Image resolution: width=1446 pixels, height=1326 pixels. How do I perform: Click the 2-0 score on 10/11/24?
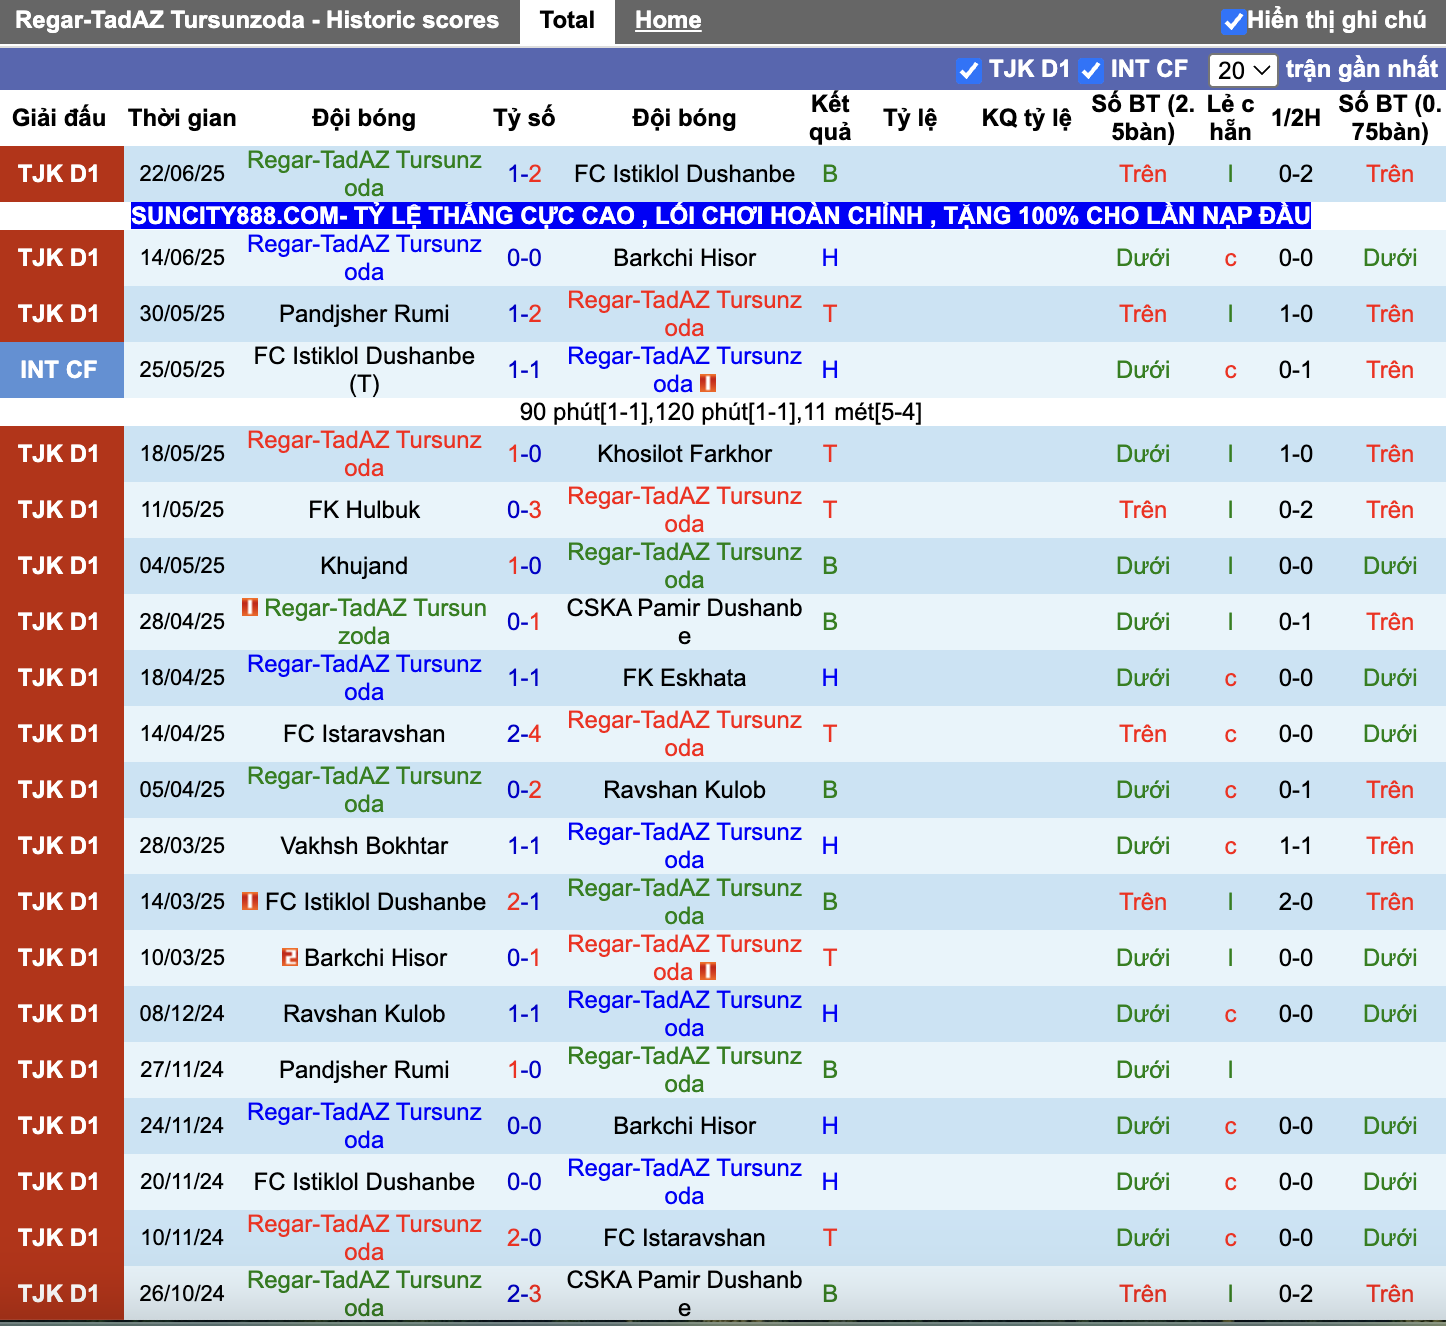click(x=524, y=1238)
